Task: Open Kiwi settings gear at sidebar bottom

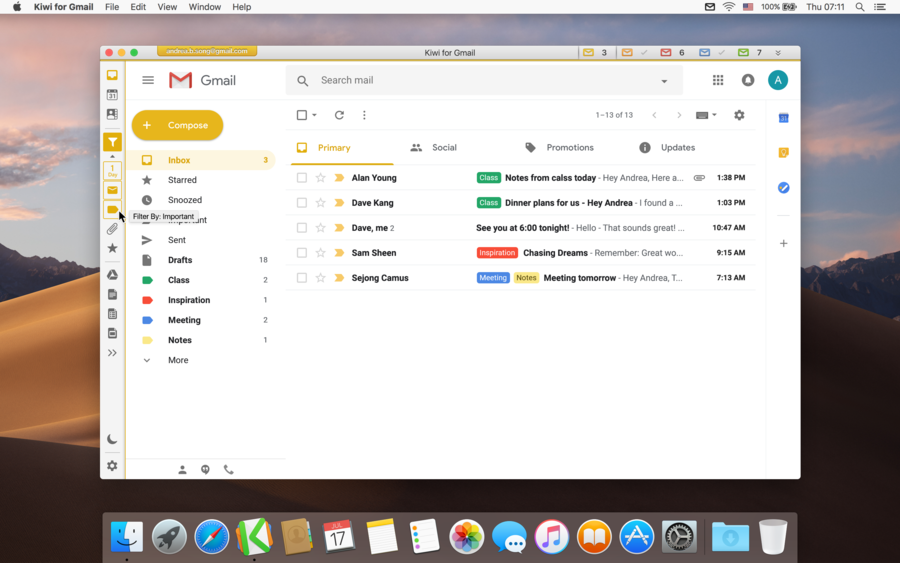Action: [x=112, y=466]
